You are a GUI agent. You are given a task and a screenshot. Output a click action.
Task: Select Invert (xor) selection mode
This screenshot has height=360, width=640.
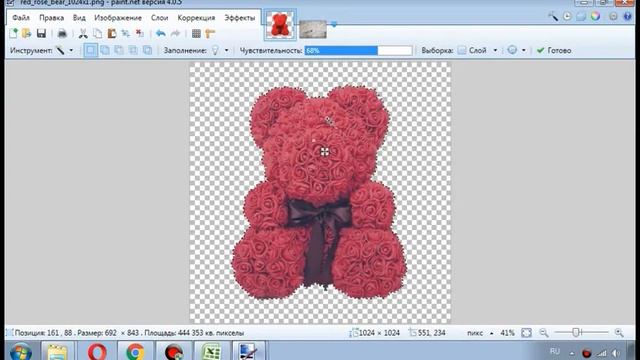(147, 50)
